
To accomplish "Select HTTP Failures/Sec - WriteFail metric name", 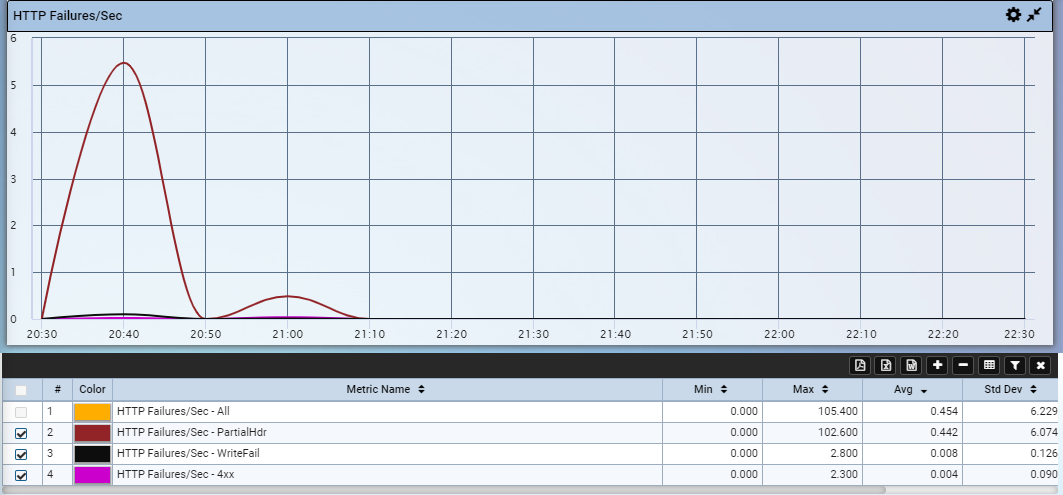I will [x=188, y=453].
